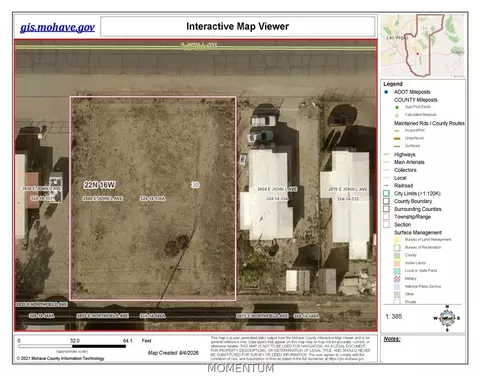This screenshot has height=376, width=480.
Task: Click the 32.0 scale bar value
Action: click(x=75, y=341)
